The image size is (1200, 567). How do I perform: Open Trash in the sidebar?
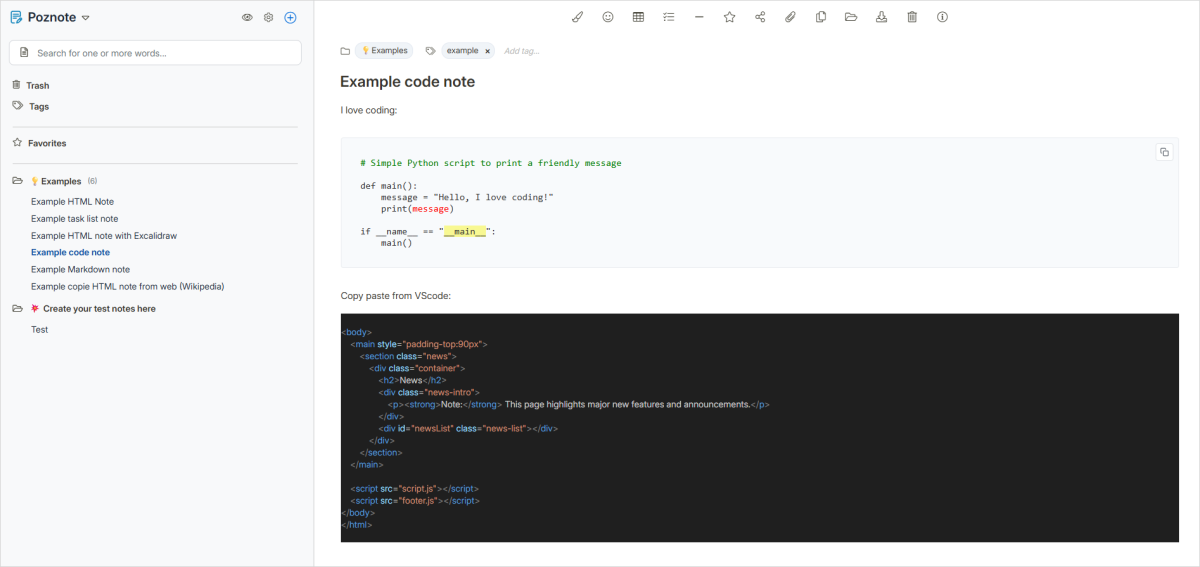(38, 86)
